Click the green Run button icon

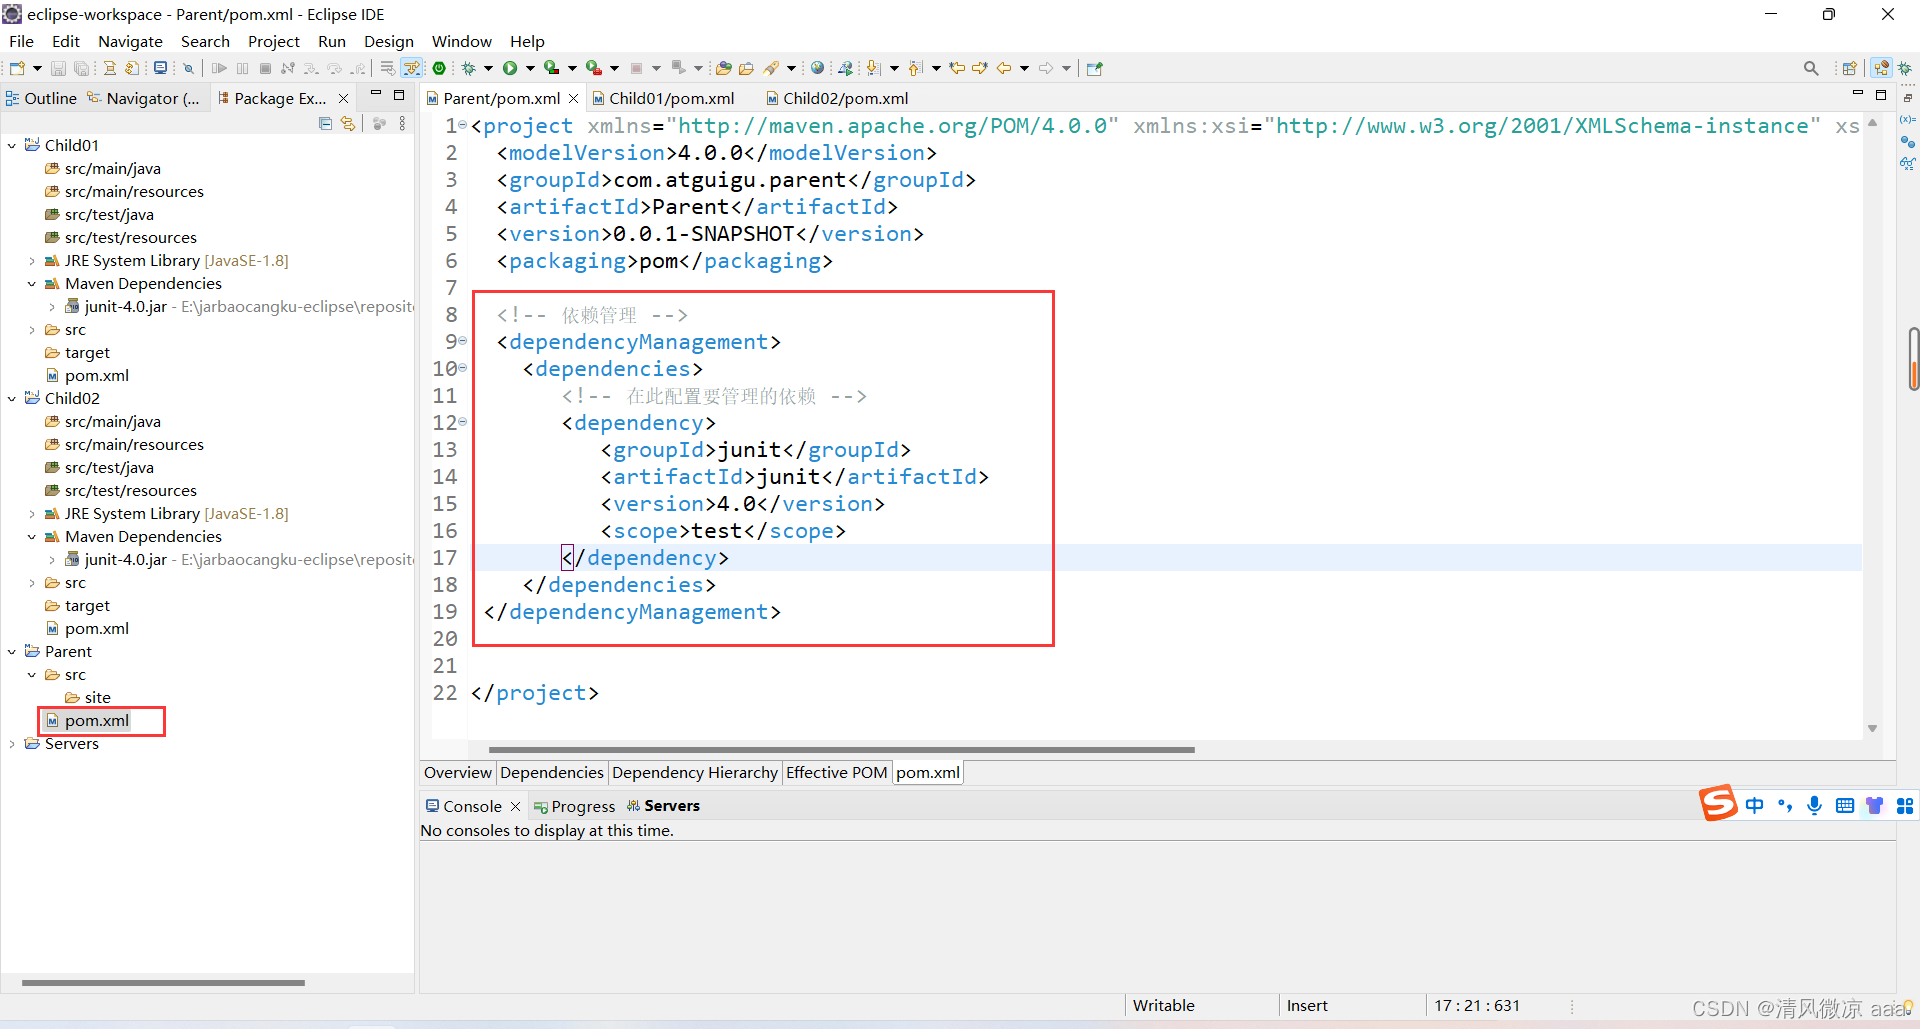[x=510, y=68]
